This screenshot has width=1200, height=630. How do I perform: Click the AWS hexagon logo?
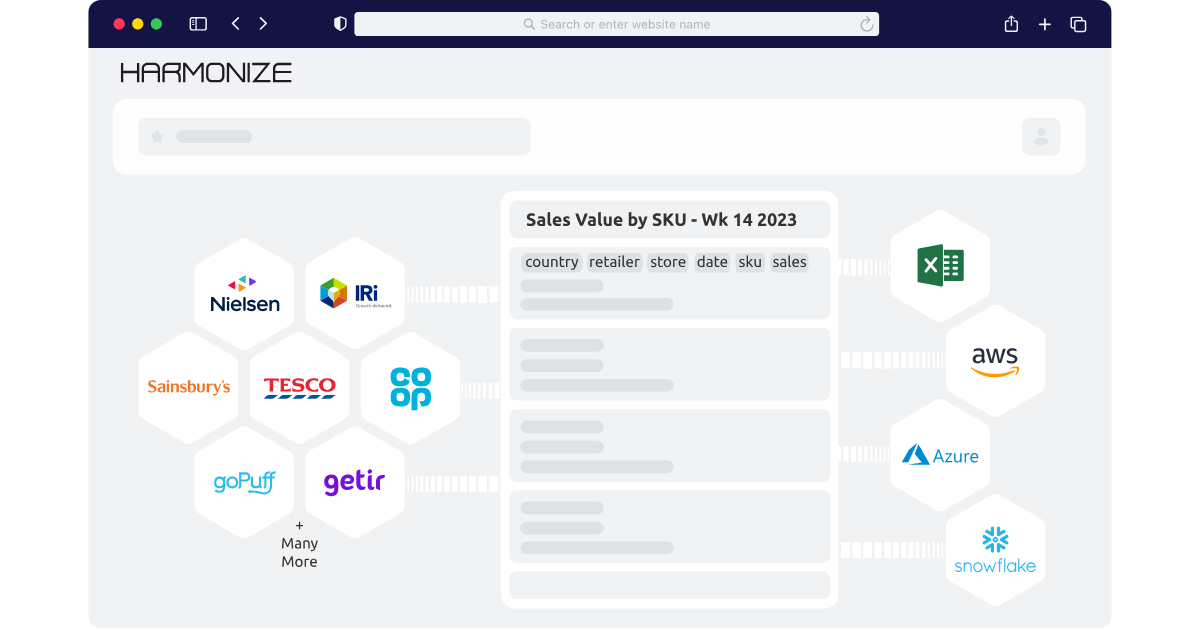coord(995,361)
